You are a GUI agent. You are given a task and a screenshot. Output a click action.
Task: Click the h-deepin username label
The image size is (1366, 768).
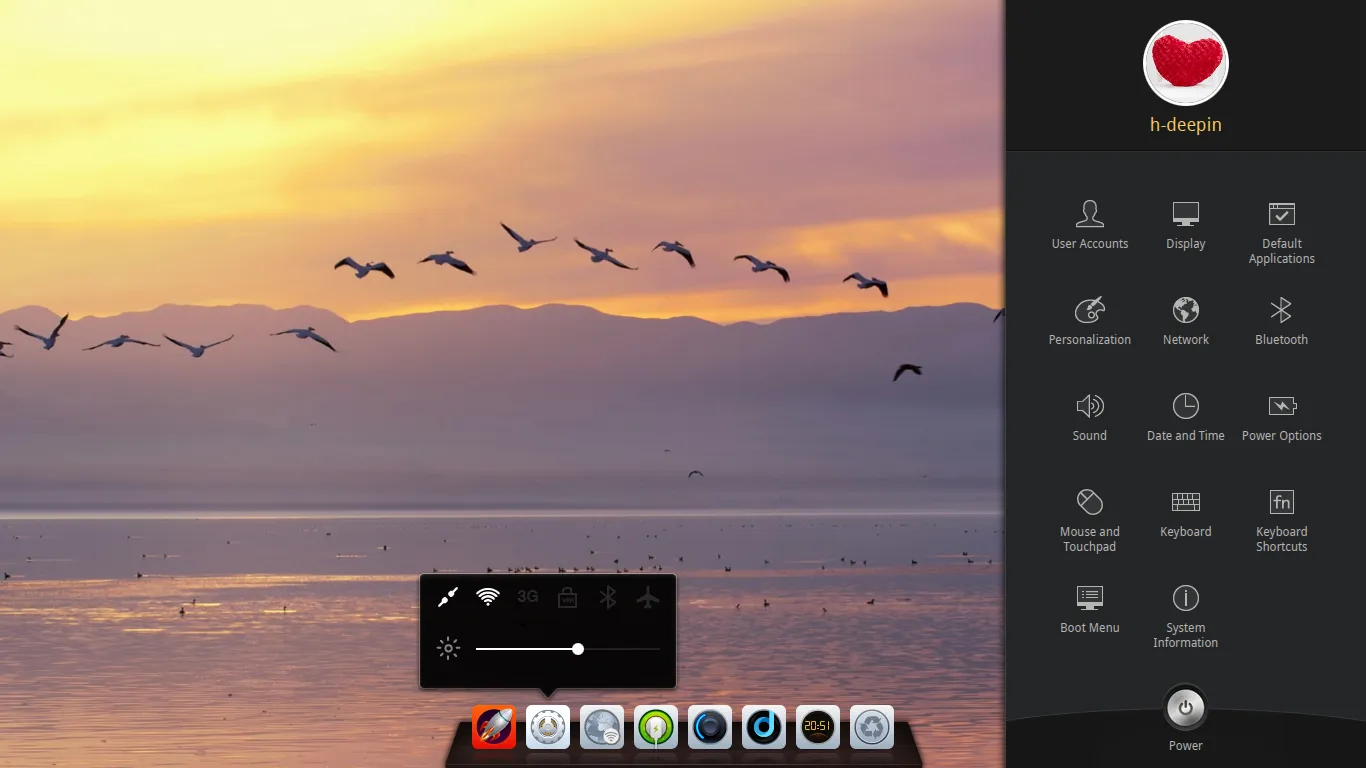(1186, 125)
